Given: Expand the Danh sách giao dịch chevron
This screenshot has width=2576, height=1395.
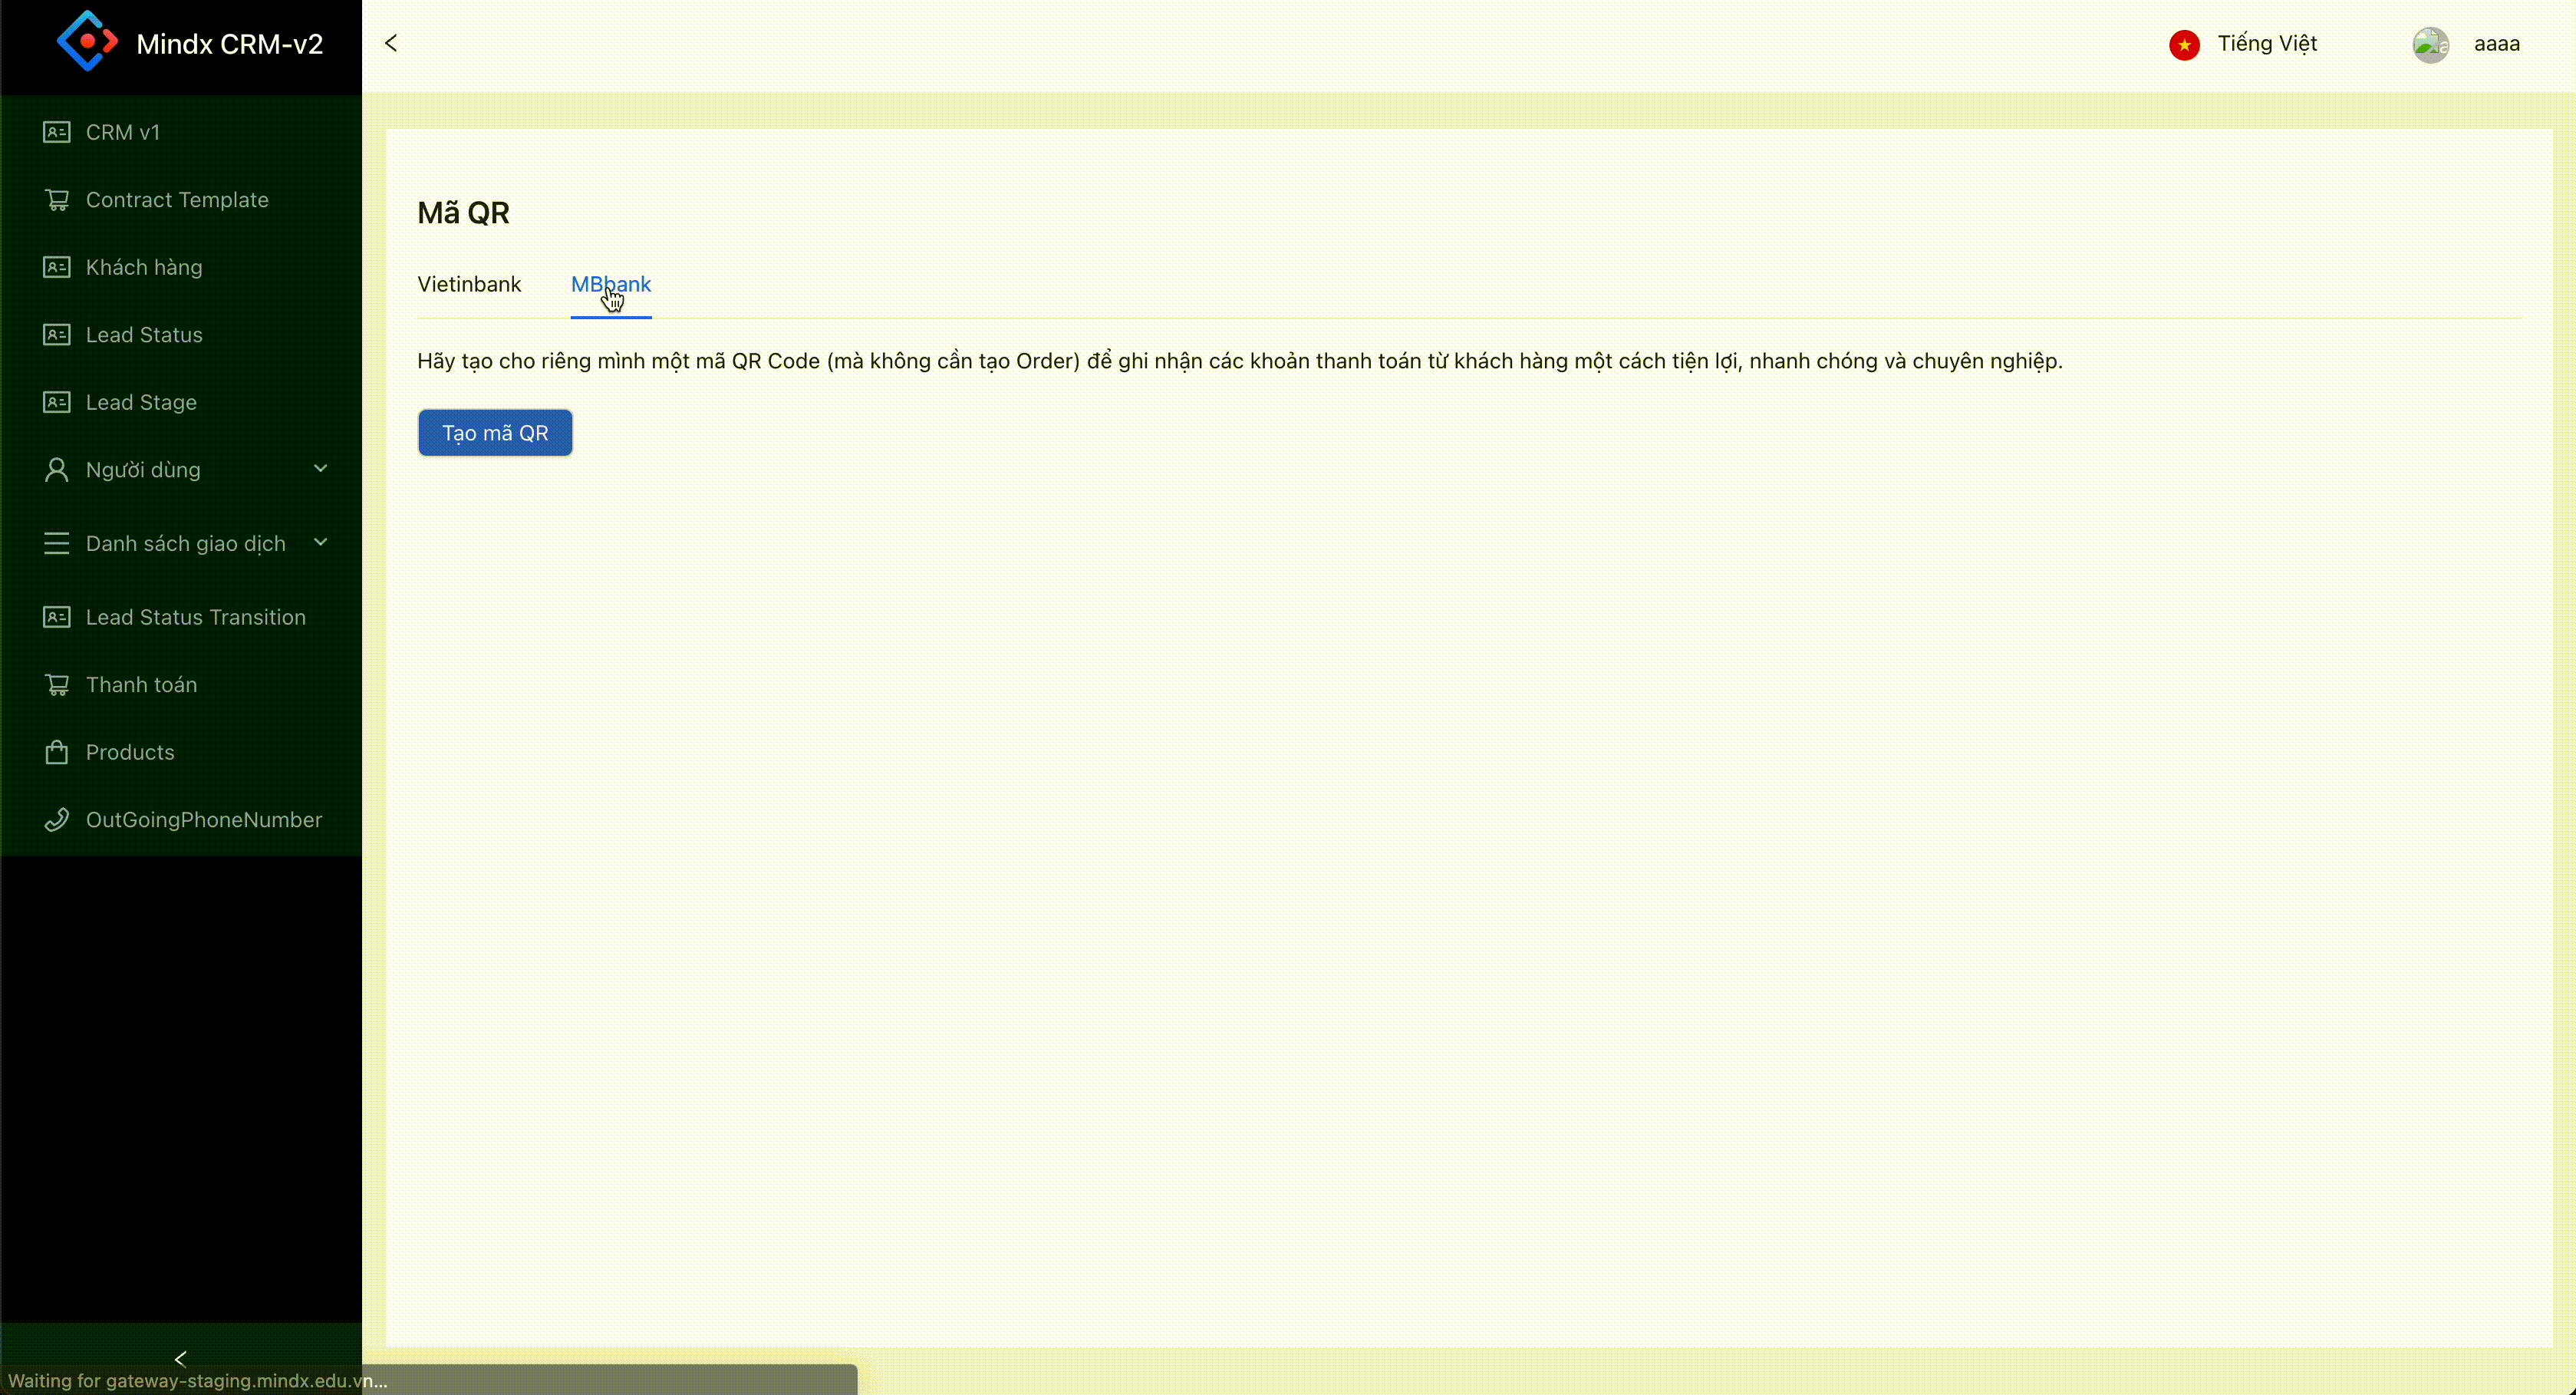Looking at the screenshot, I should (320, 542).
